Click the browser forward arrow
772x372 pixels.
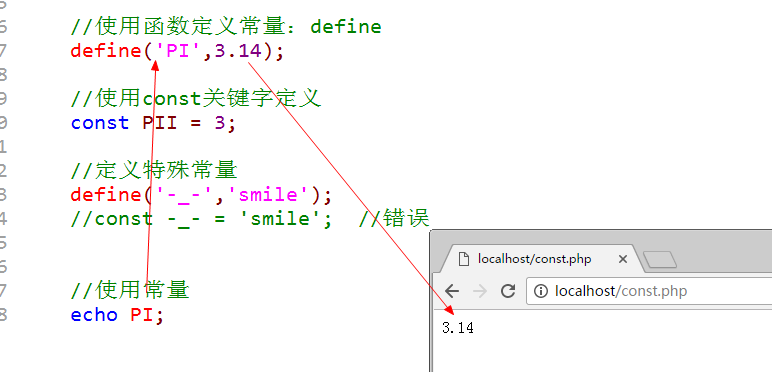(x=480, y=291)
